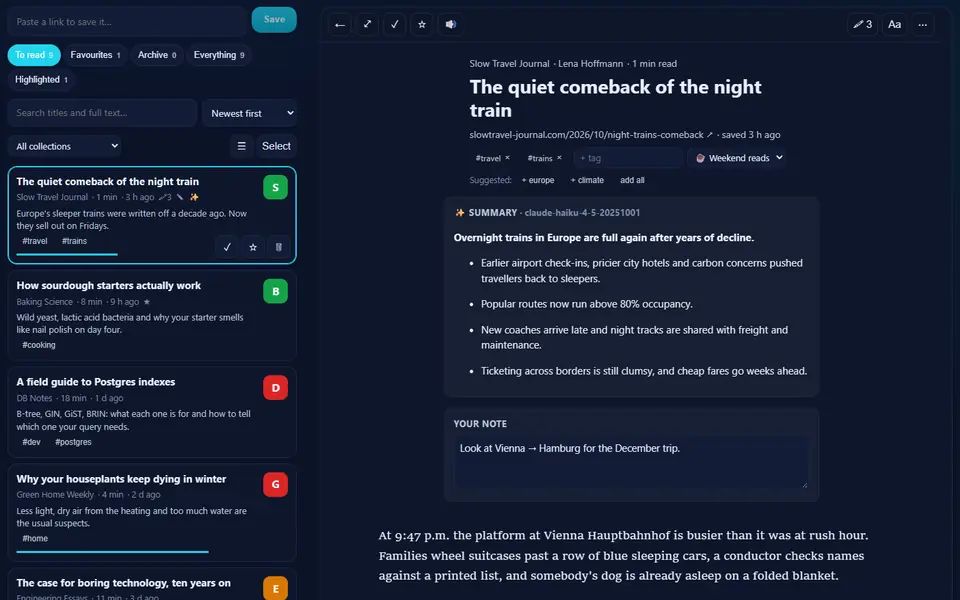The image size is (960, 600).
Task: Delete the night train card
Action: pos(279,247)
